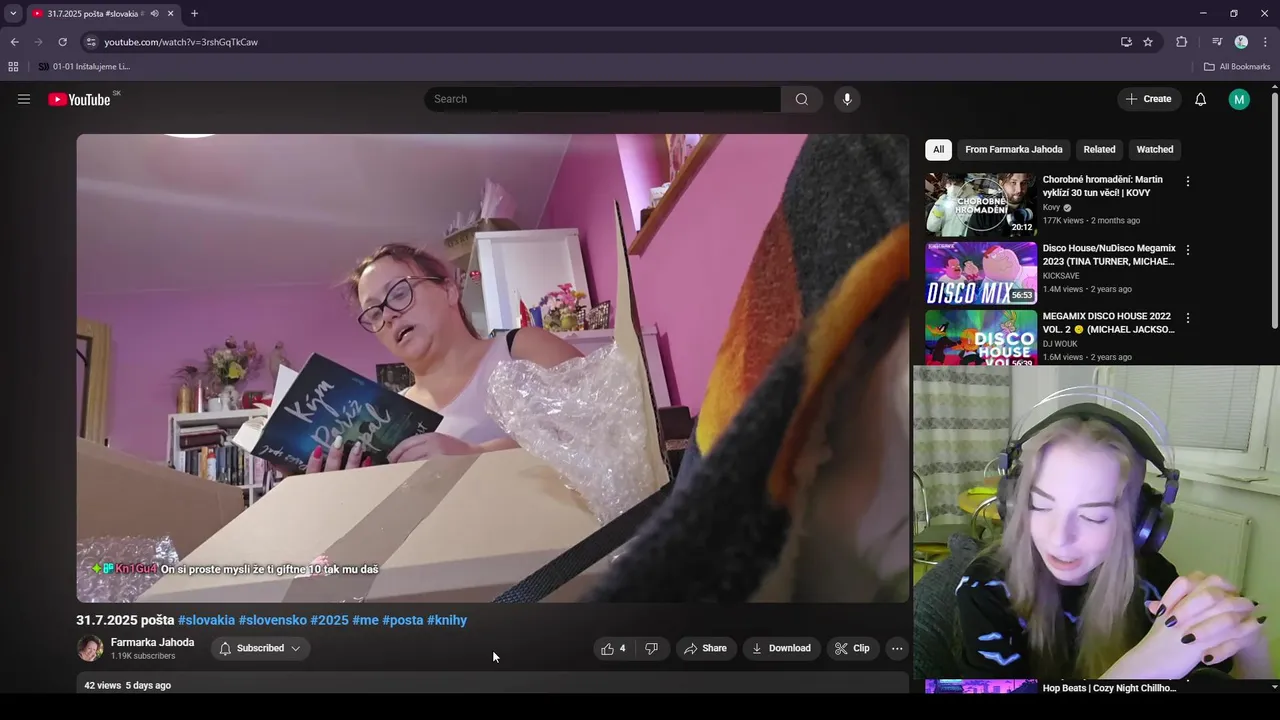Open Chorobné hromadění video thumbnail
Image resolution: width=1280 pixels, height=720 pixels.
981,205
